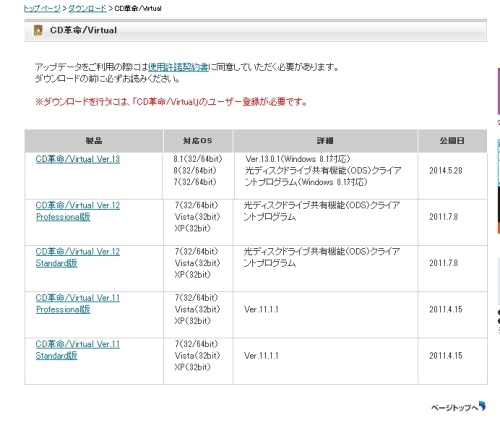Click the CD革命/Virtual section heading text

pos(83,30)
